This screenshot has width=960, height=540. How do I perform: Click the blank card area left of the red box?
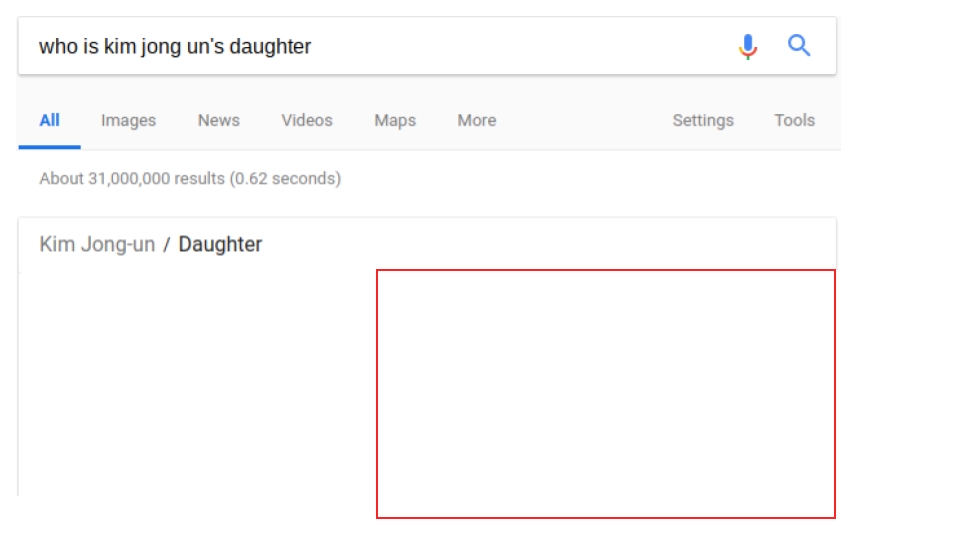click(x=197, y=384)
